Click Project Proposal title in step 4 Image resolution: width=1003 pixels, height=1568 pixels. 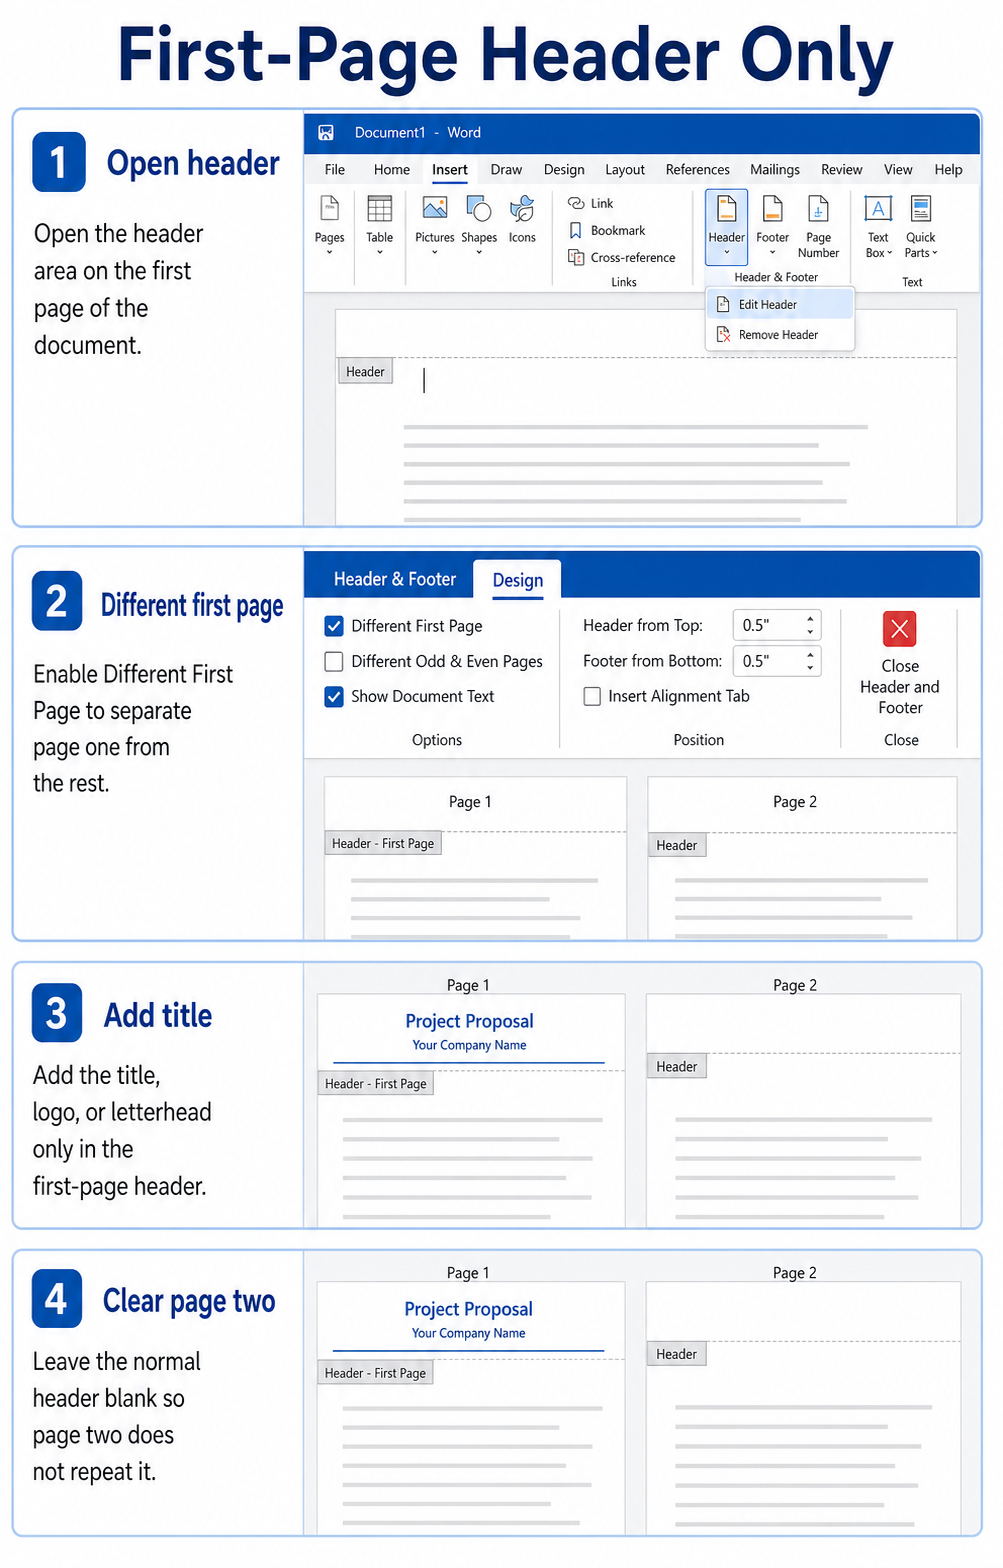click(468, 1309)
